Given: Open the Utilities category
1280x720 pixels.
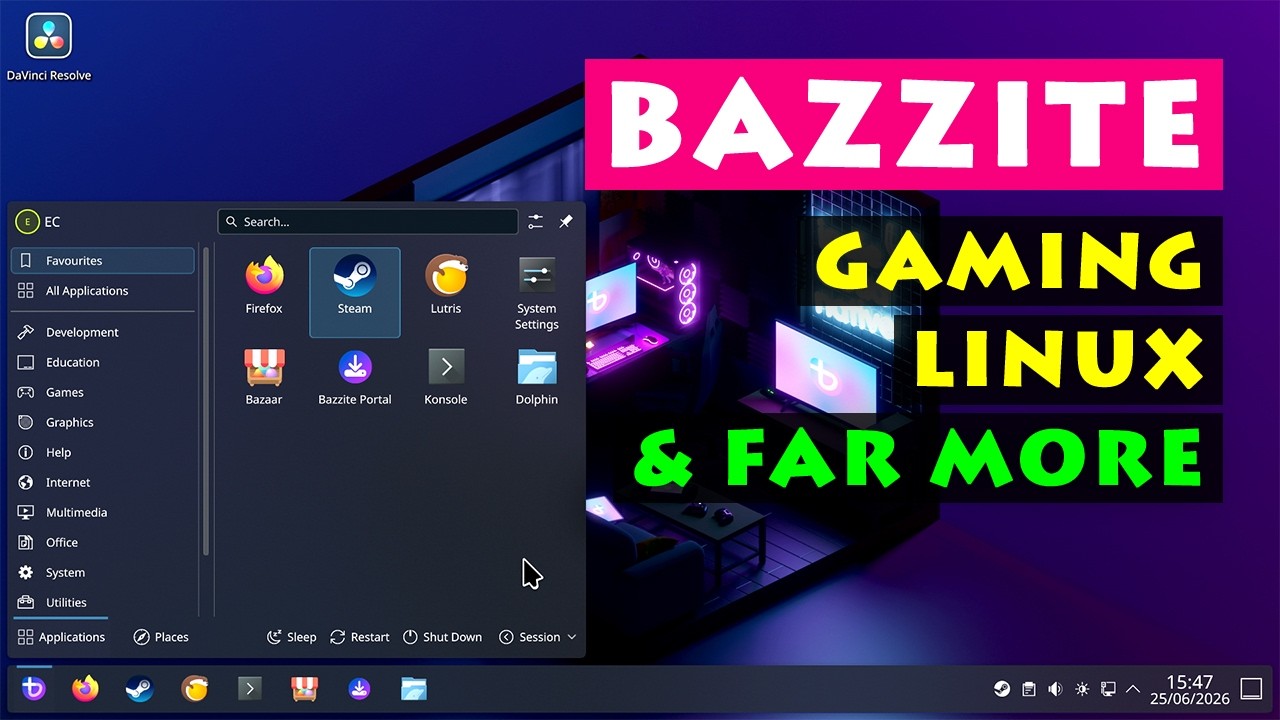Looking at the screenshot, I should click(103, 602).
